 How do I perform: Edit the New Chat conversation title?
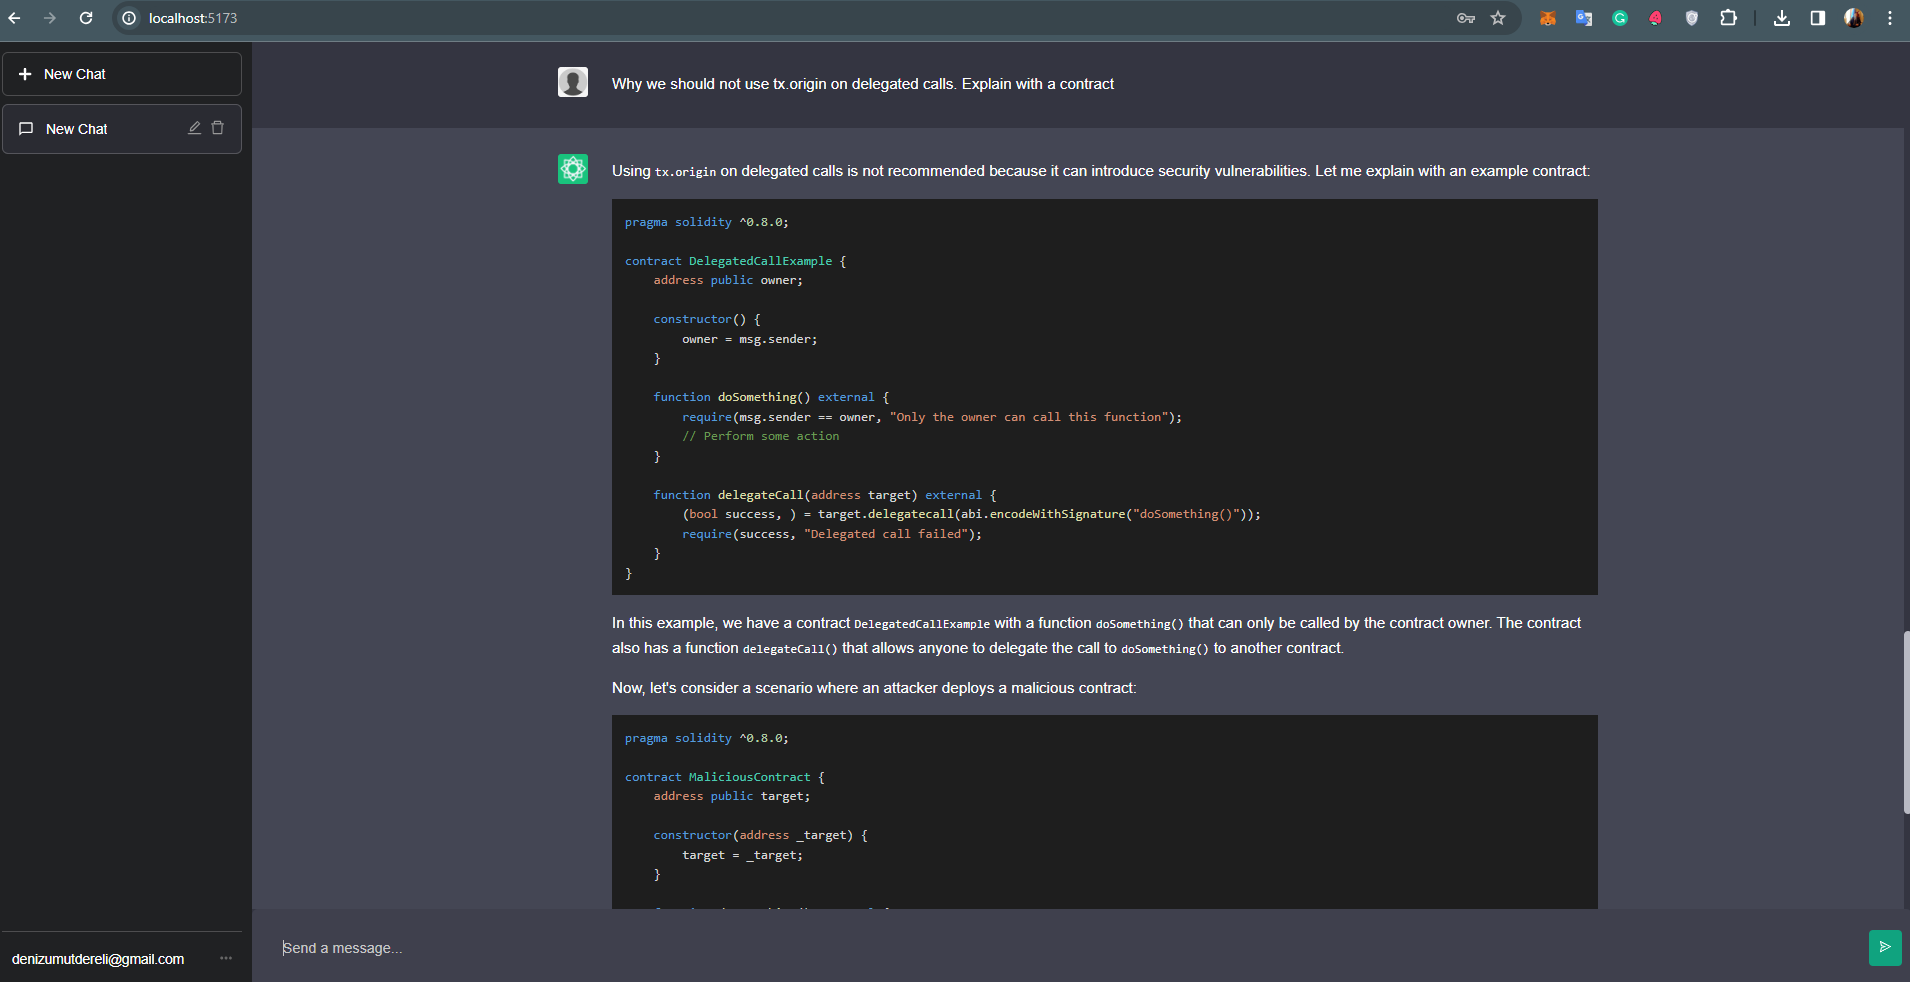pyautogui.click(x=195, y=128)
